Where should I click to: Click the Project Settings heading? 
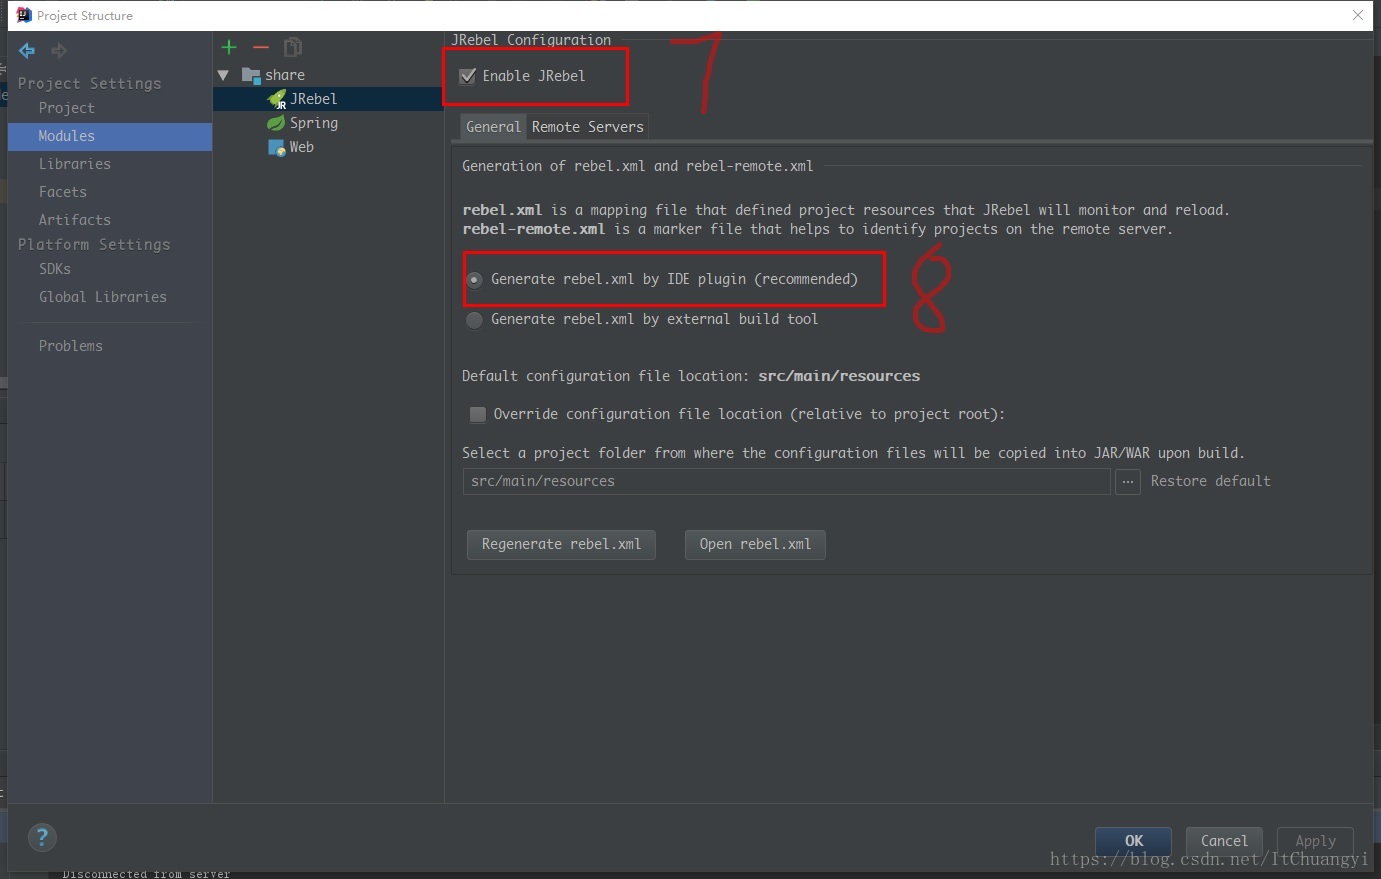click(x=89, y=84)
